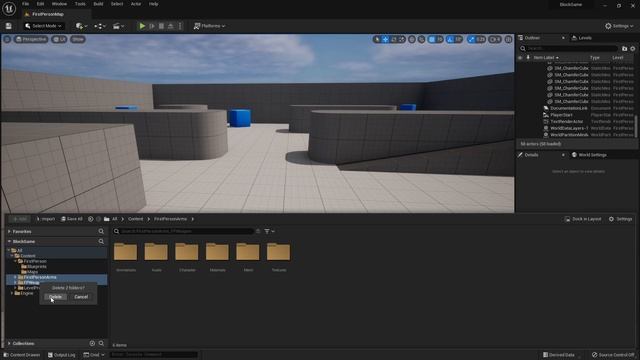
Task: Click Import in Content Browser
Action: pos(46,219)
